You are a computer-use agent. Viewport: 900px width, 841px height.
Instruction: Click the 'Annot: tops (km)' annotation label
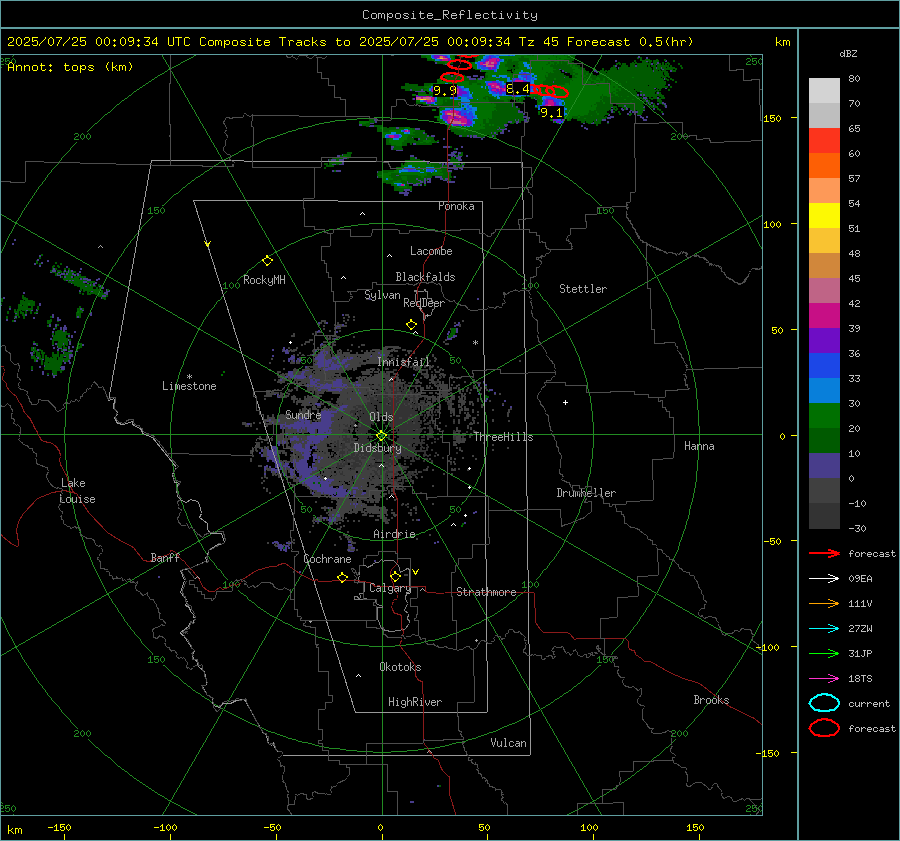coord(70,67)
